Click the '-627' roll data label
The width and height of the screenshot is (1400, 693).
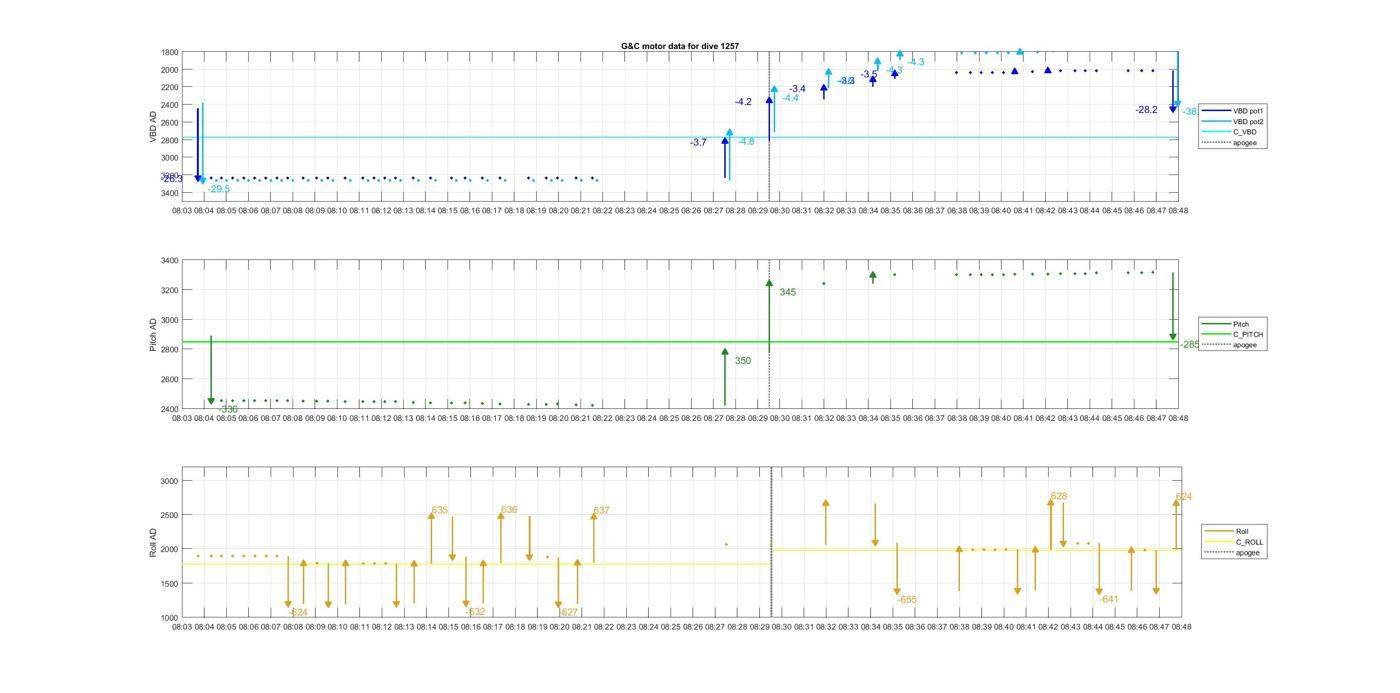pyautogui.click(x=568, y=612)
